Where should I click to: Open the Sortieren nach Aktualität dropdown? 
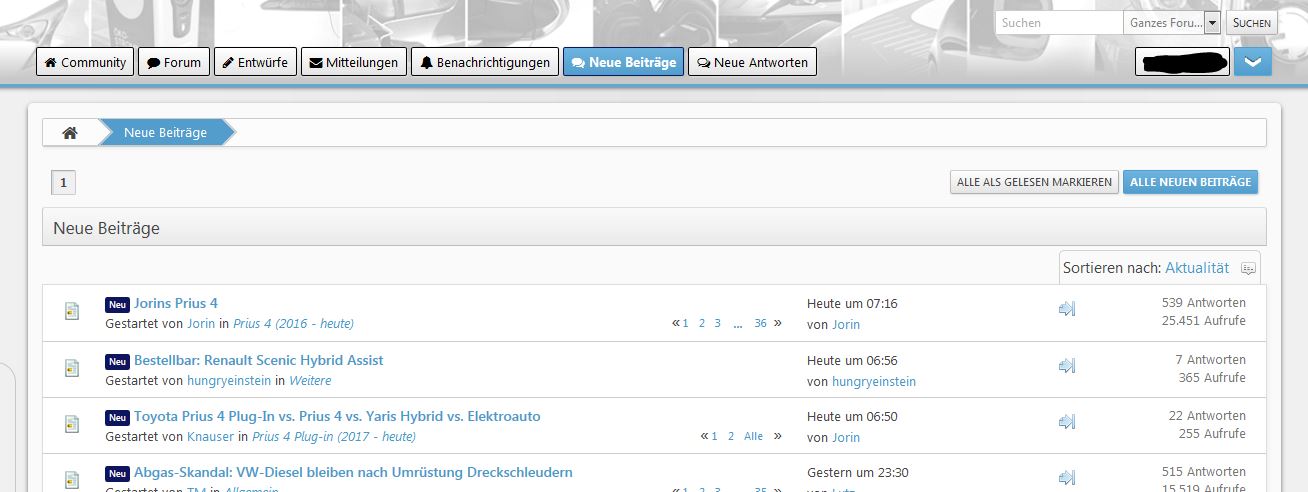pos(1197,268)
